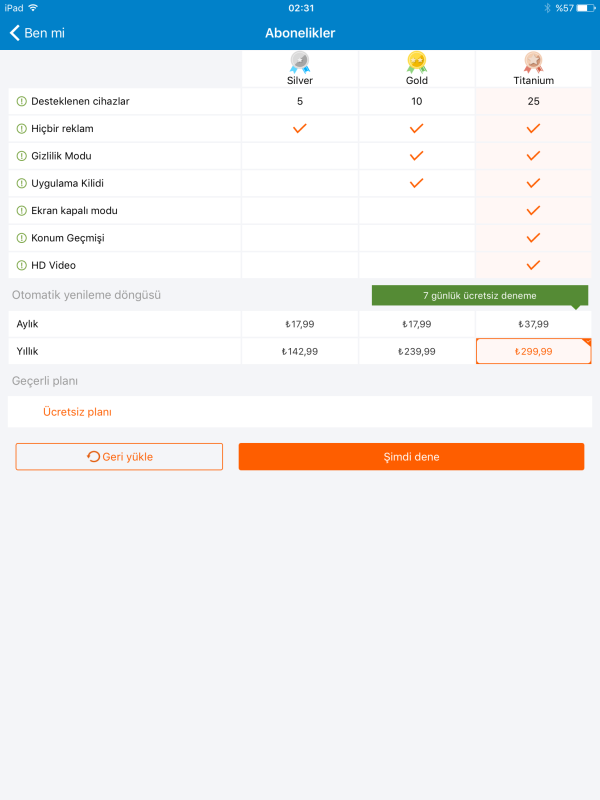This screenshot has height=800, width=600.
Task: Tap the info icon beside Desteklenen cihazlar
Action: (22, 101)
